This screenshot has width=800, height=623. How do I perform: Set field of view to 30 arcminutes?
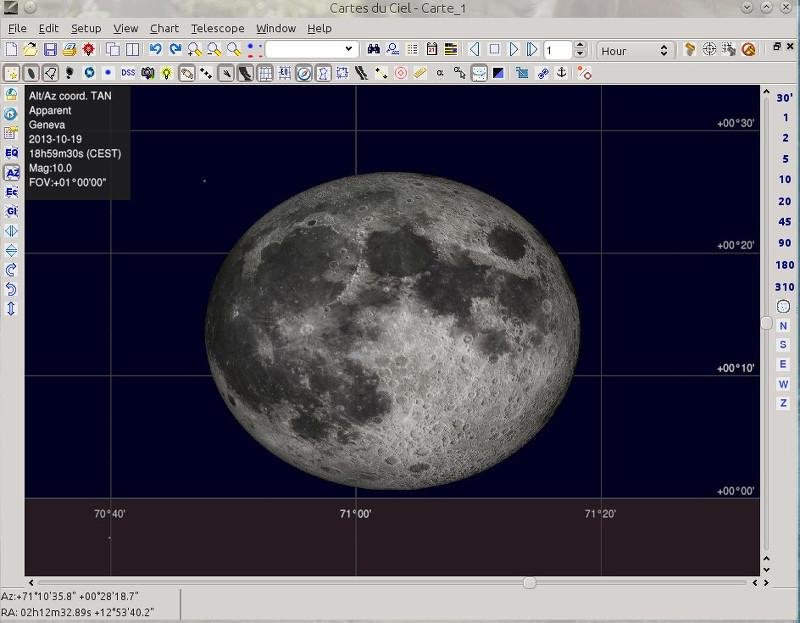click(784, 98)
